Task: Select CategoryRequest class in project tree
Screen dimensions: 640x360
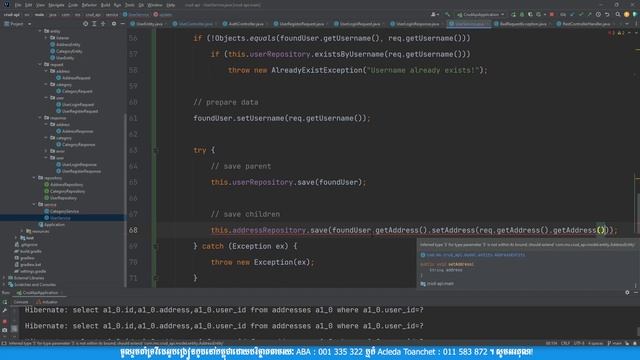Action: [x=74, y=91]
